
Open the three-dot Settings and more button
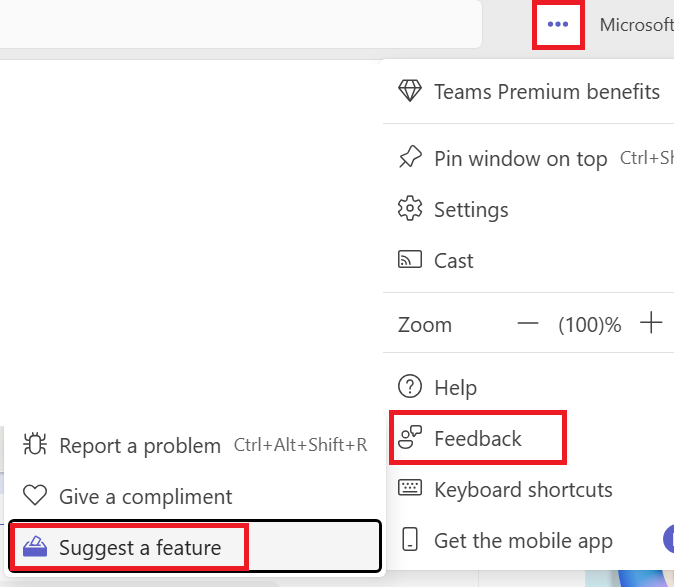point(558,24)
